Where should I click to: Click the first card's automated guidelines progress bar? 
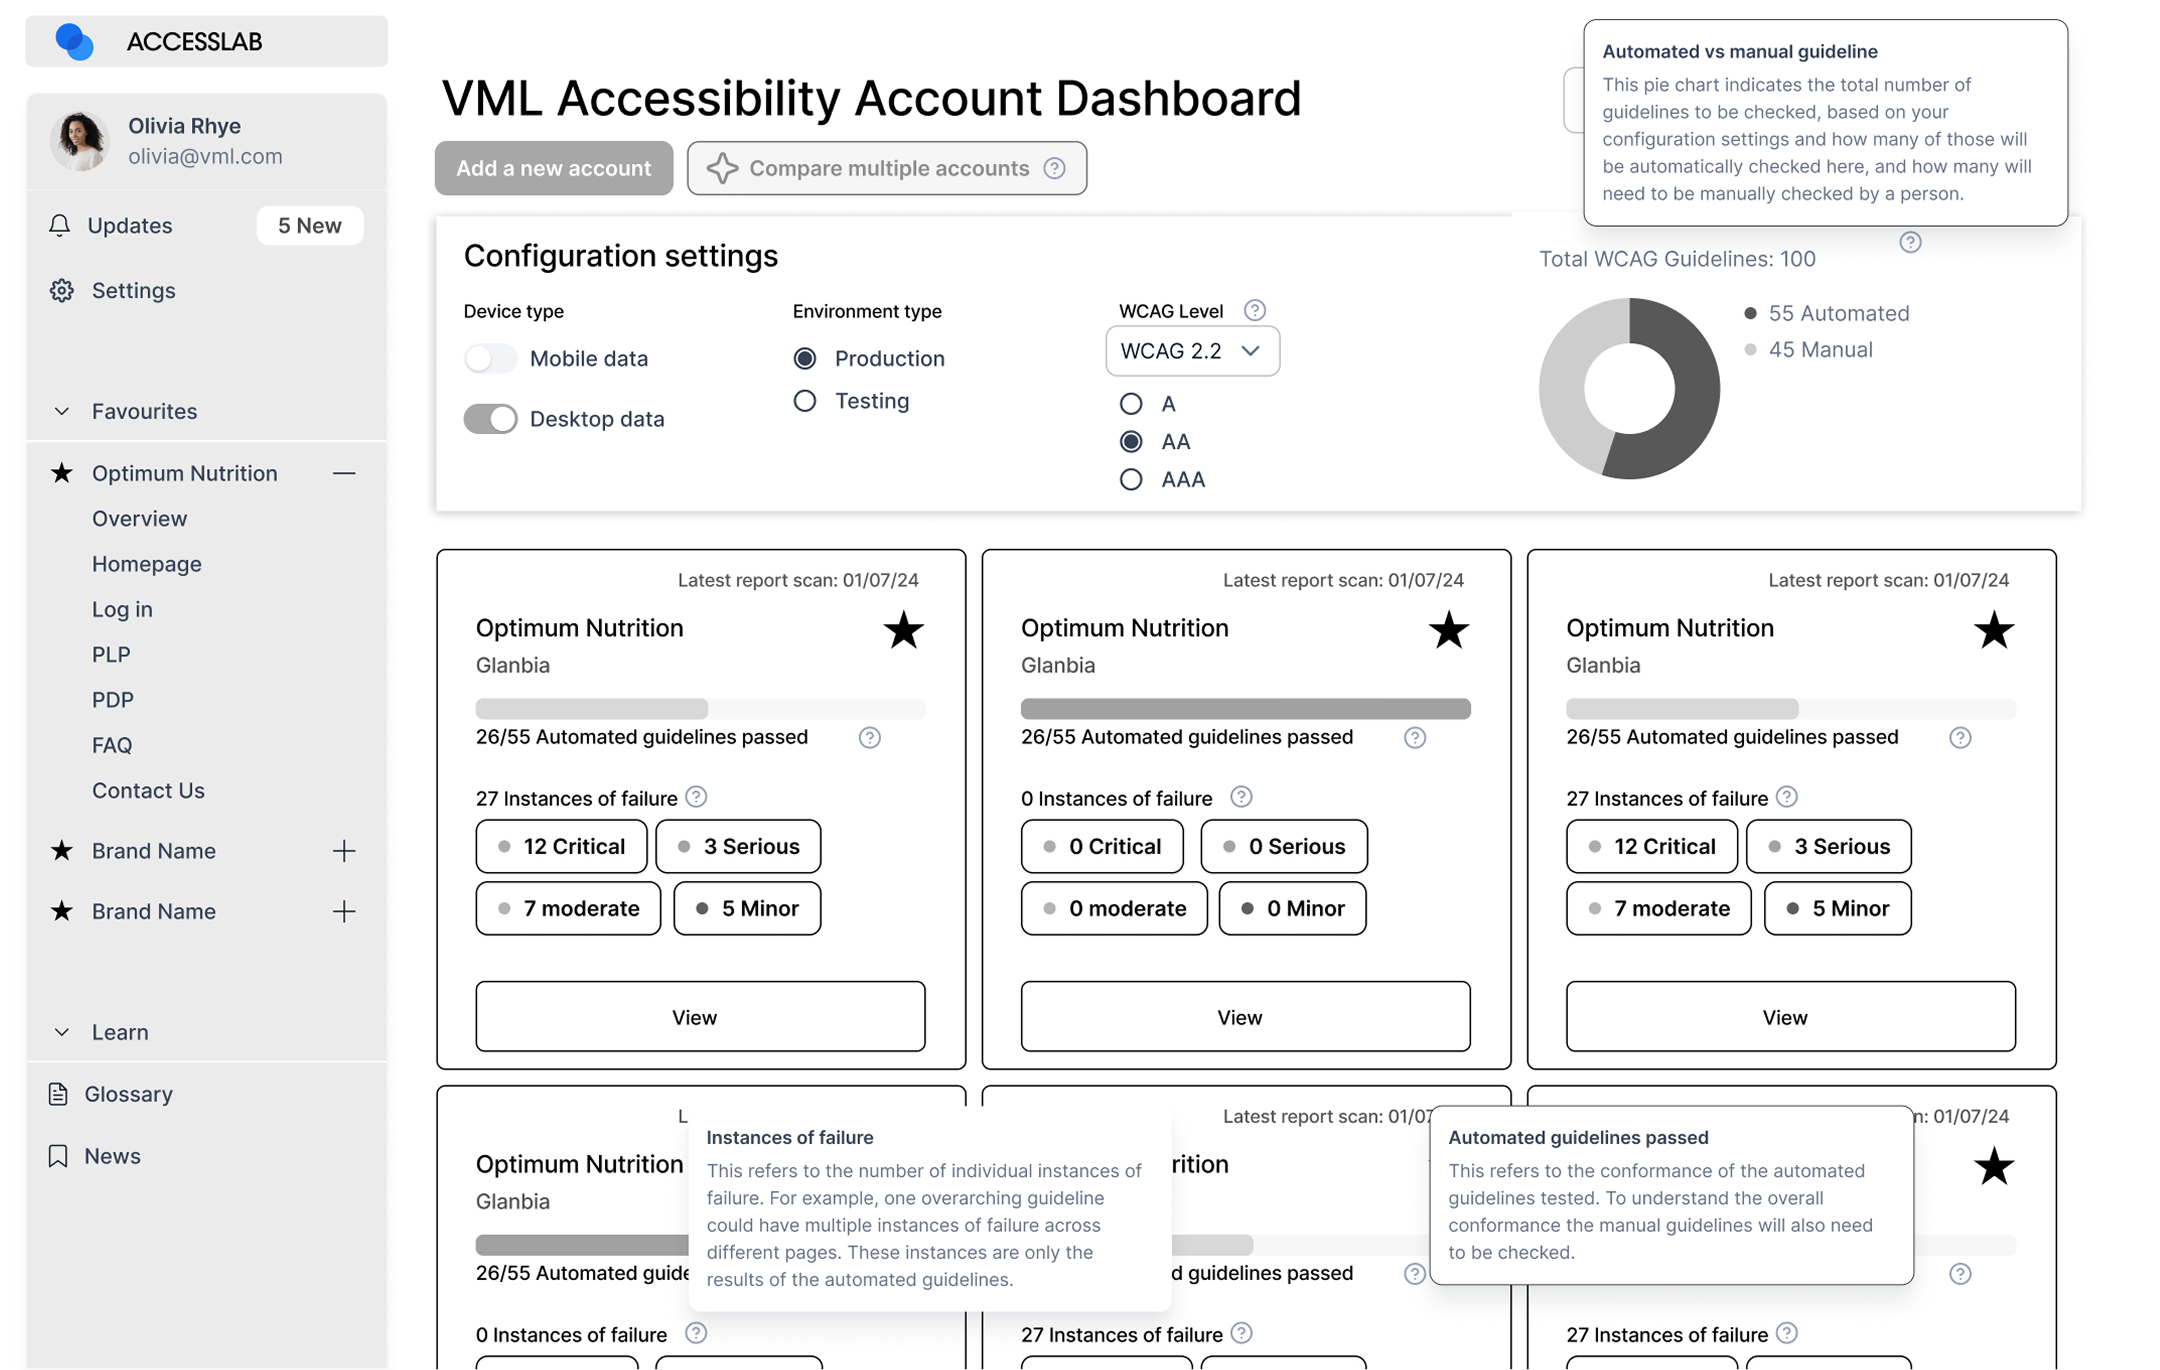(700, 708)
